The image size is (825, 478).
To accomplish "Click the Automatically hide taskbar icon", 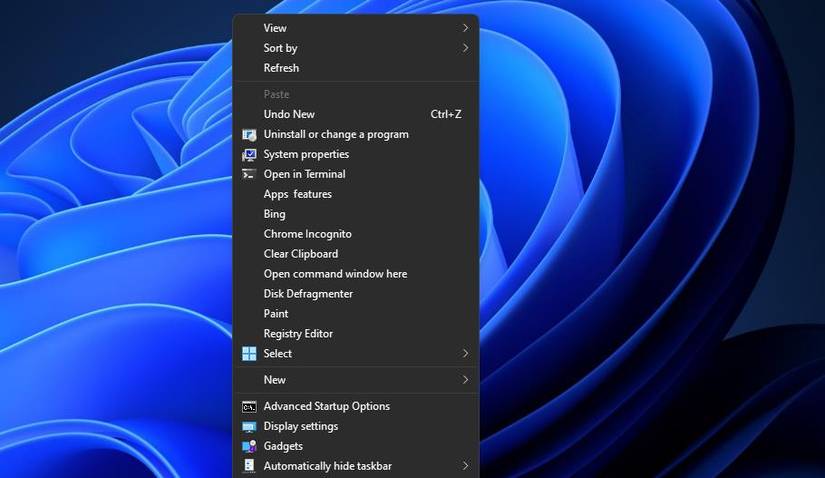I will coord(249,466).
